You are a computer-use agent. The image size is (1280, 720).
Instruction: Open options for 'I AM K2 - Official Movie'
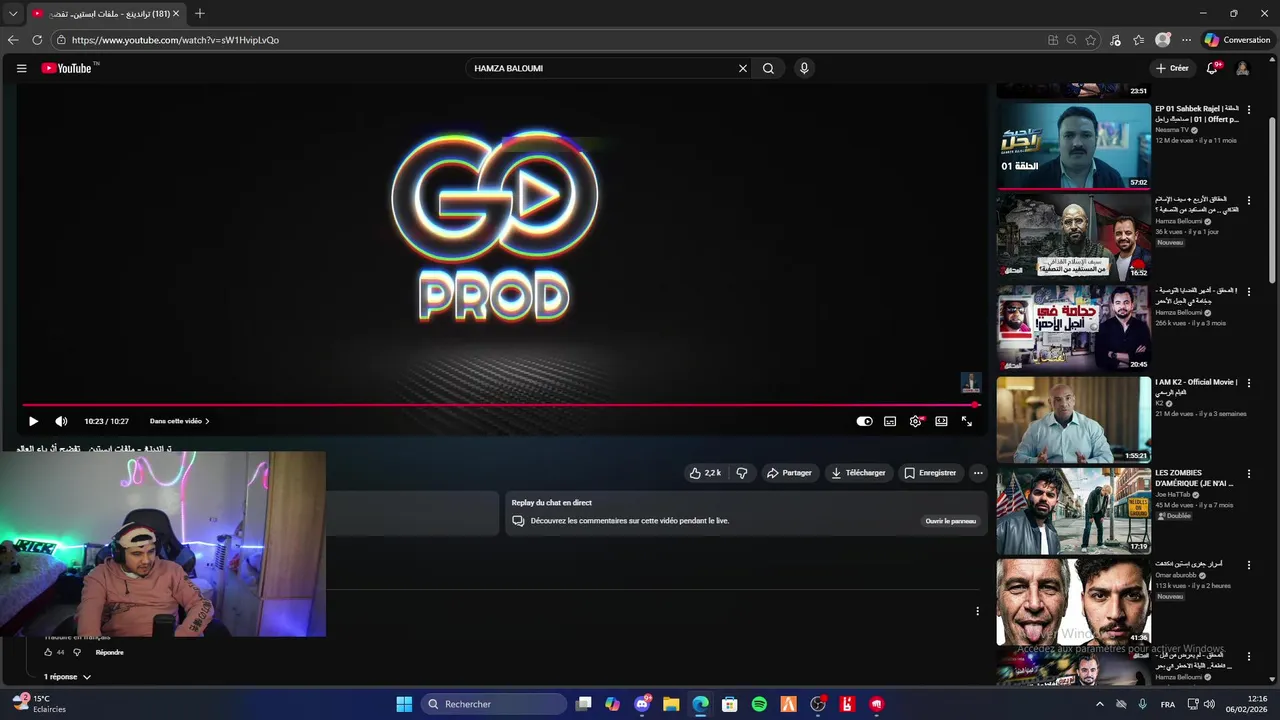coord(1248,382)
